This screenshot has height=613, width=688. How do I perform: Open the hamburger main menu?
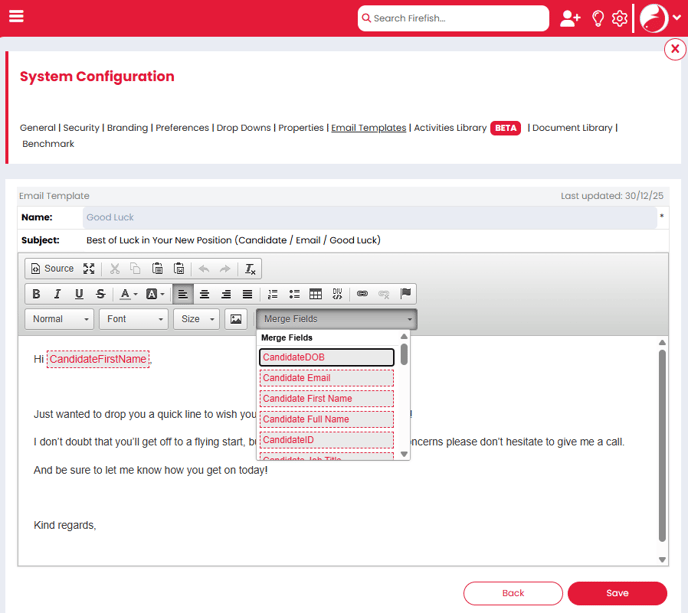coord(16,16)
